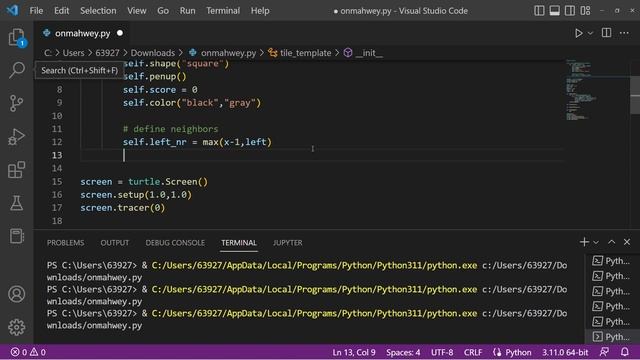Open the Run and Debug view
Viewport: 640px width, 360px height.
tap(16, 137)
